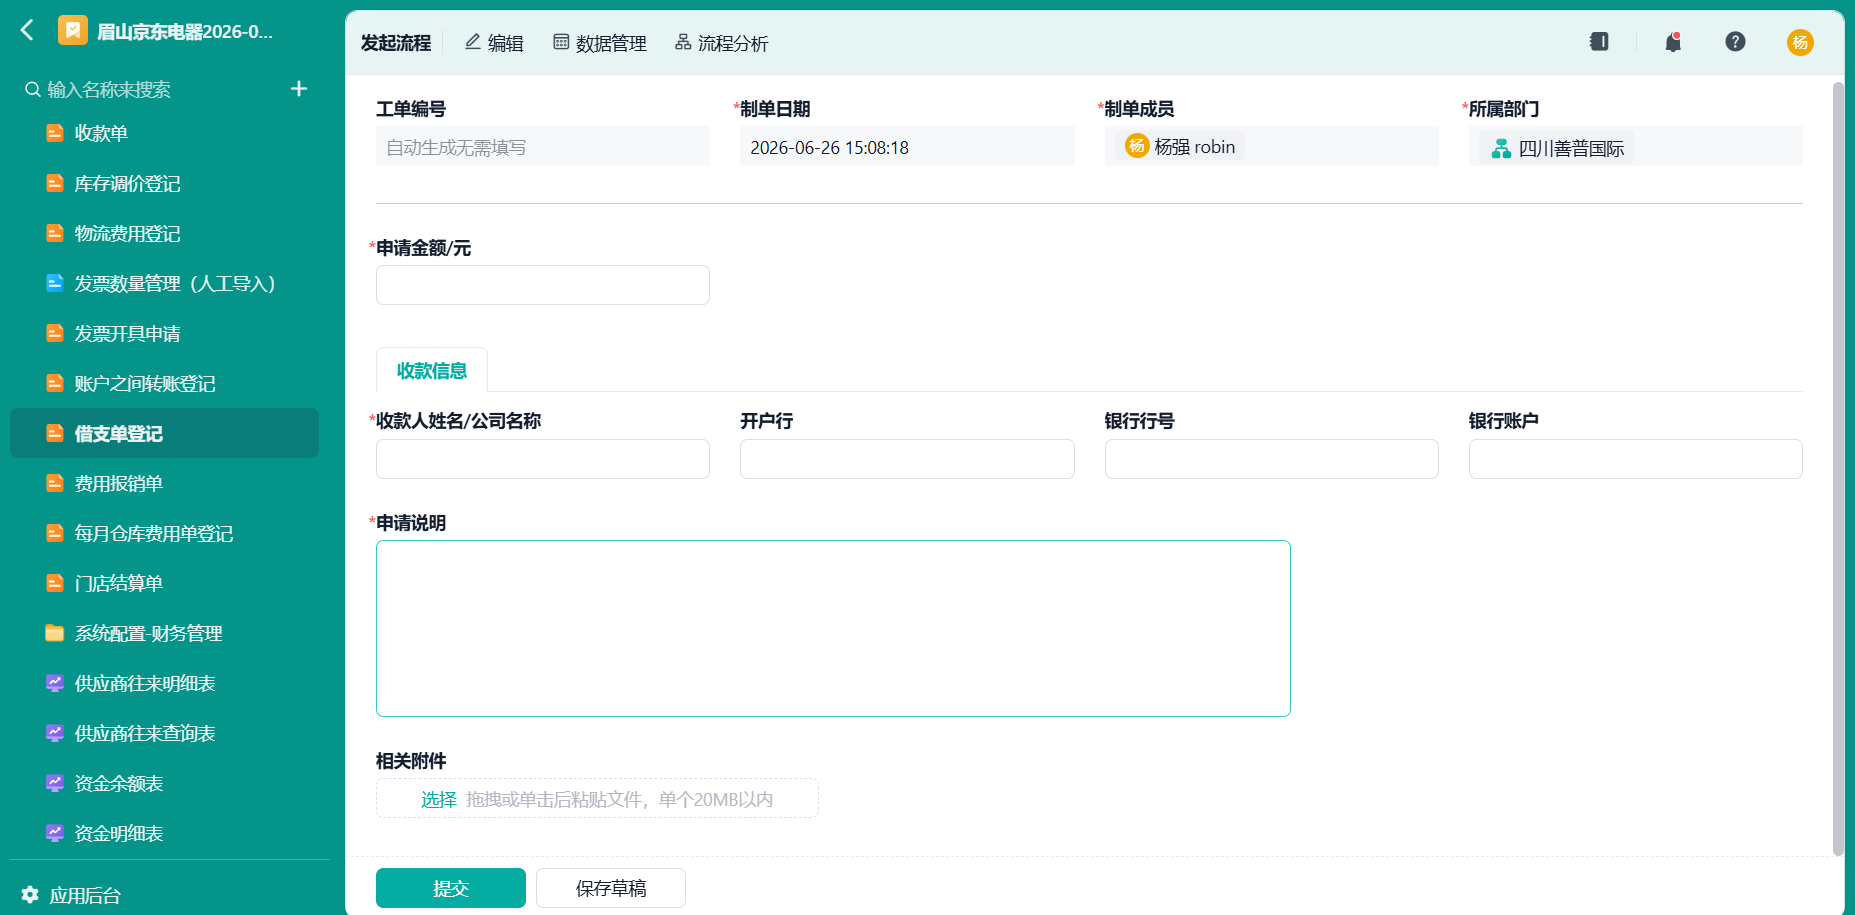Add a new item with the plus icon
The width and height of the screenshot is (1855, 915).
pos(298,89)
